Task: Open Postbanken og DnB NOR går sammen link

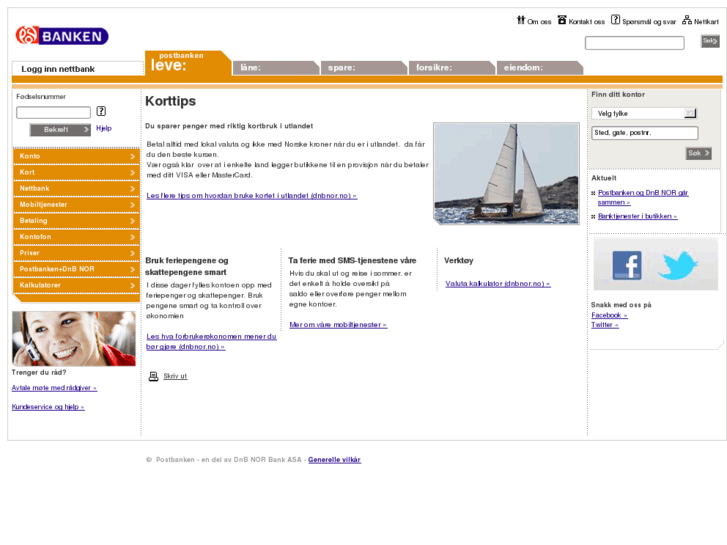Action: coord(643,198)
